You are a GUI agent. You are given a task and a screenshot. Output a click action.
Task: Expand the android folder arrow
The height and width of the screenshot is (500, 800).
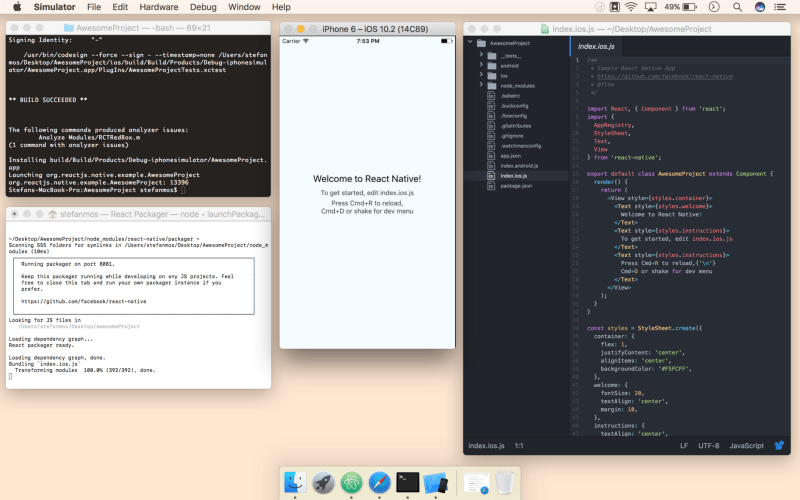click(x=481, y=65)
